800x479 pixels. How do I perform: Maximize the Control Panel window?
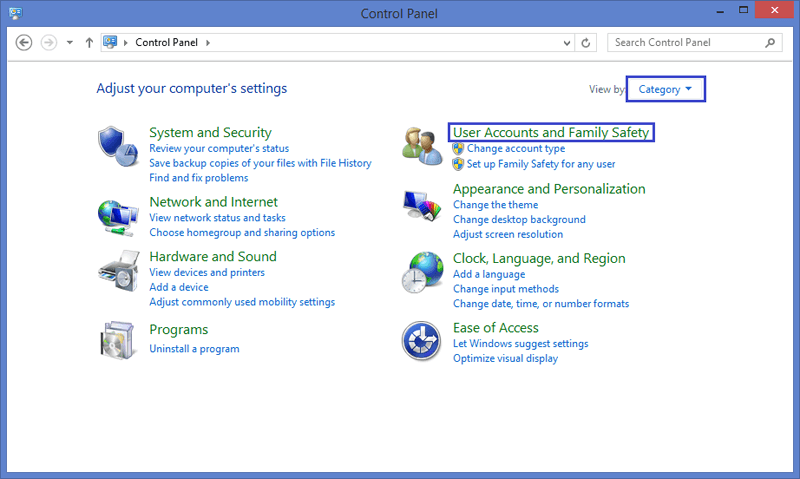743,10
